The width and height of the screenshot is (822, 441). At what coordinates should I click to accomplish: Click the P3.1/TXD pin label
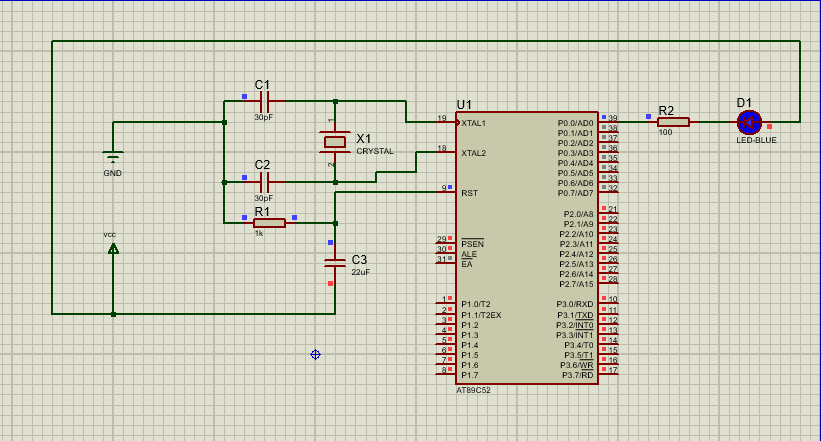point(575,315)
